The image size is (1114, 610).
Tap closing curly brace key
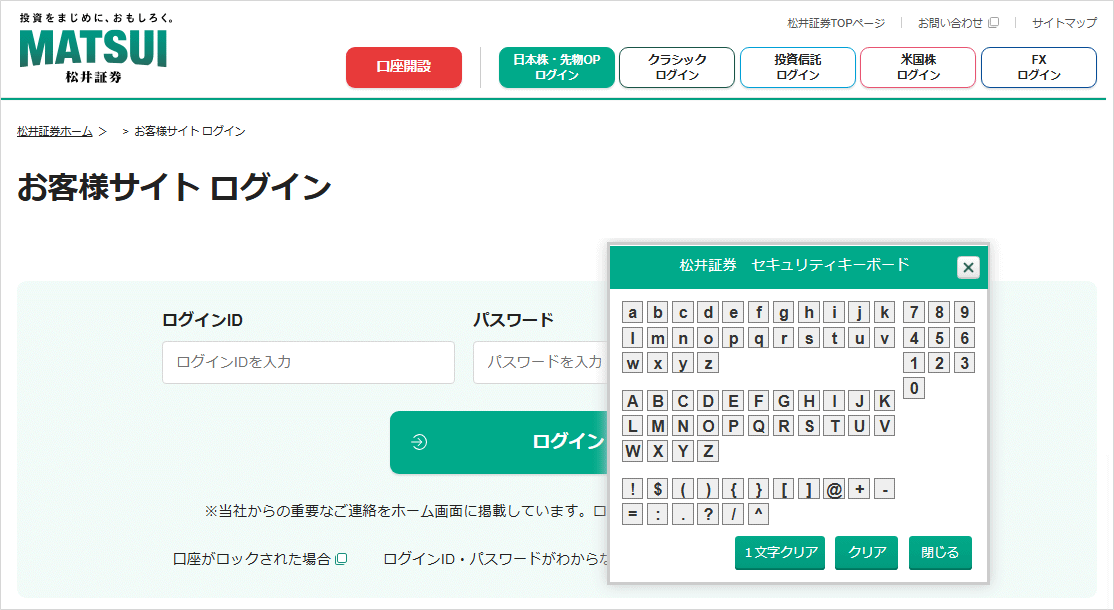click(x=759, y=489)
